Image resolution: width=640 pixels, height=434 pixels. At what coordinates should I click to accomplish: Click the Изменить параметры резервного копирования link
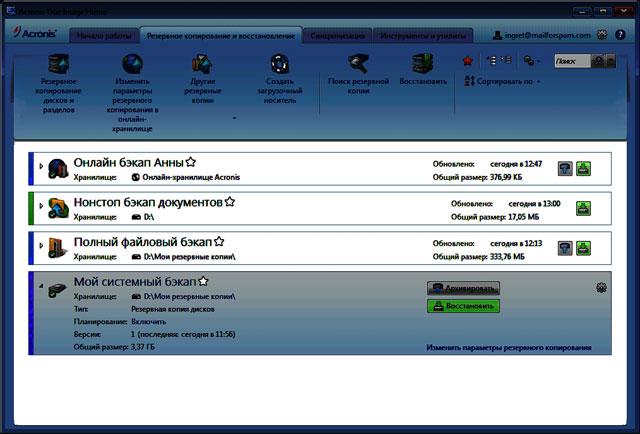click(508, 348)
